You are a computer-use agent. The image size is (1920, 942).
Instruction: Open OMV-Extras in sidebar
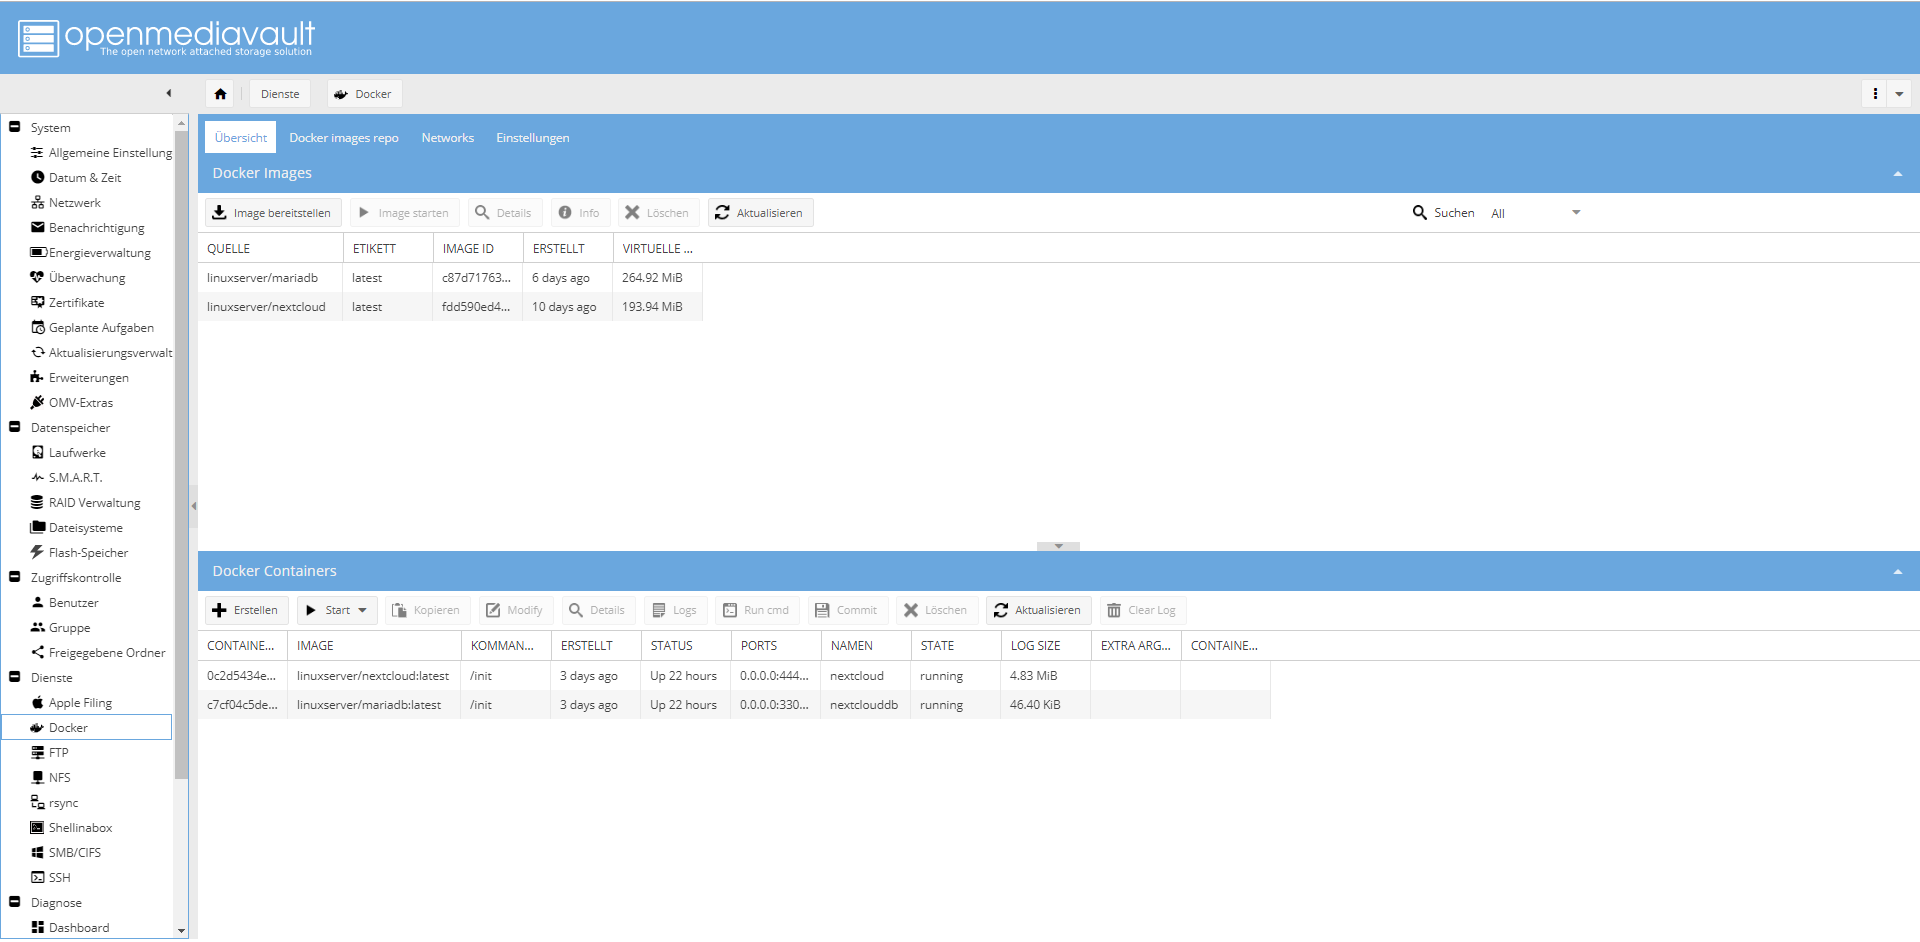coord(72,403)
